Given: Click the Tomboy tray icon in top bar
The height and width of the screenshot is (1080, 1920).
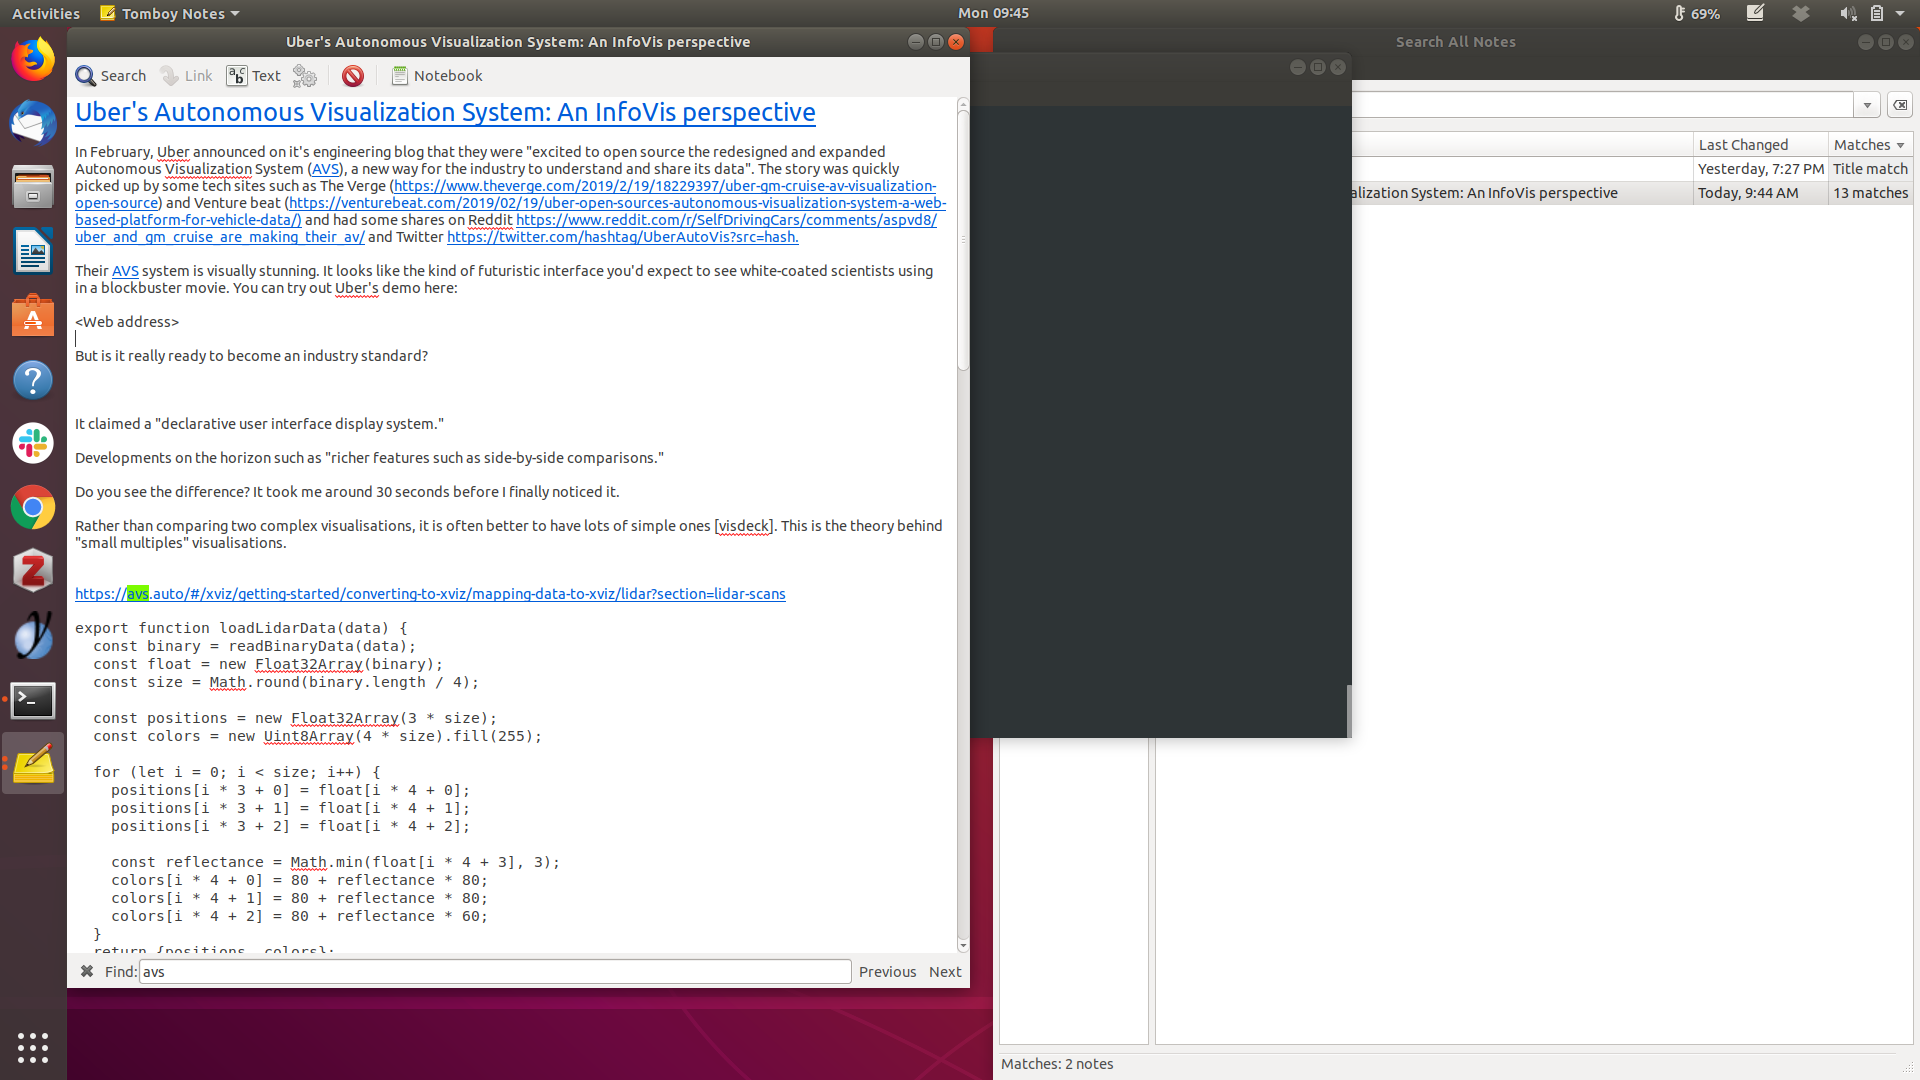Looking at the screenshot, I should point(1755,13).
